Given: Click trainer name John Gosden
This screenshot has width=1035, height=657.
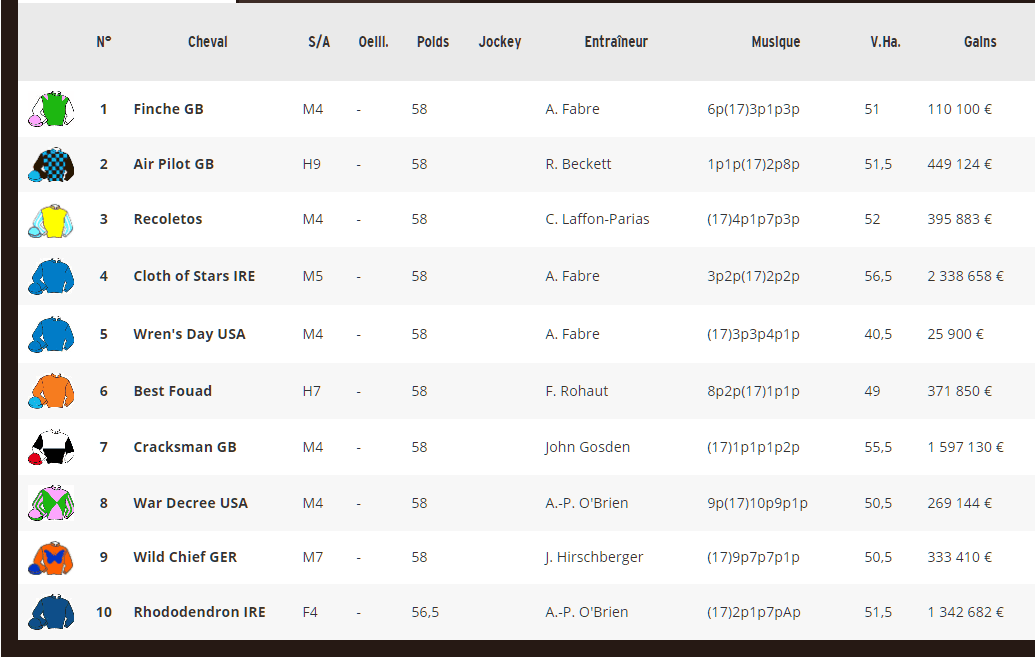Looking at the screenshot, I should tap(587, 447).
